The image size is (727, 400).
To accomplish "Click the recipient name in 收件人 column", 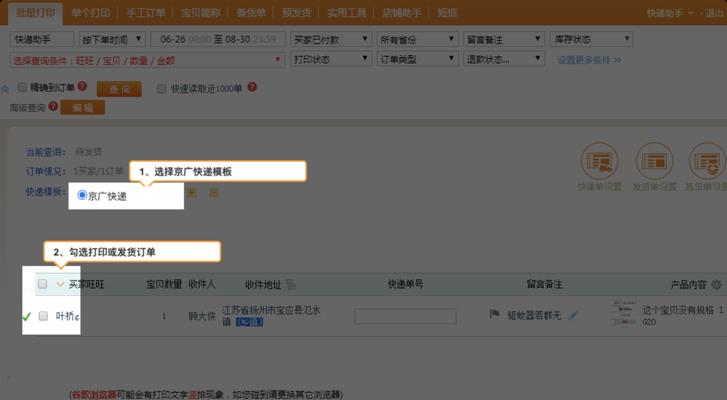I will 202,316.
